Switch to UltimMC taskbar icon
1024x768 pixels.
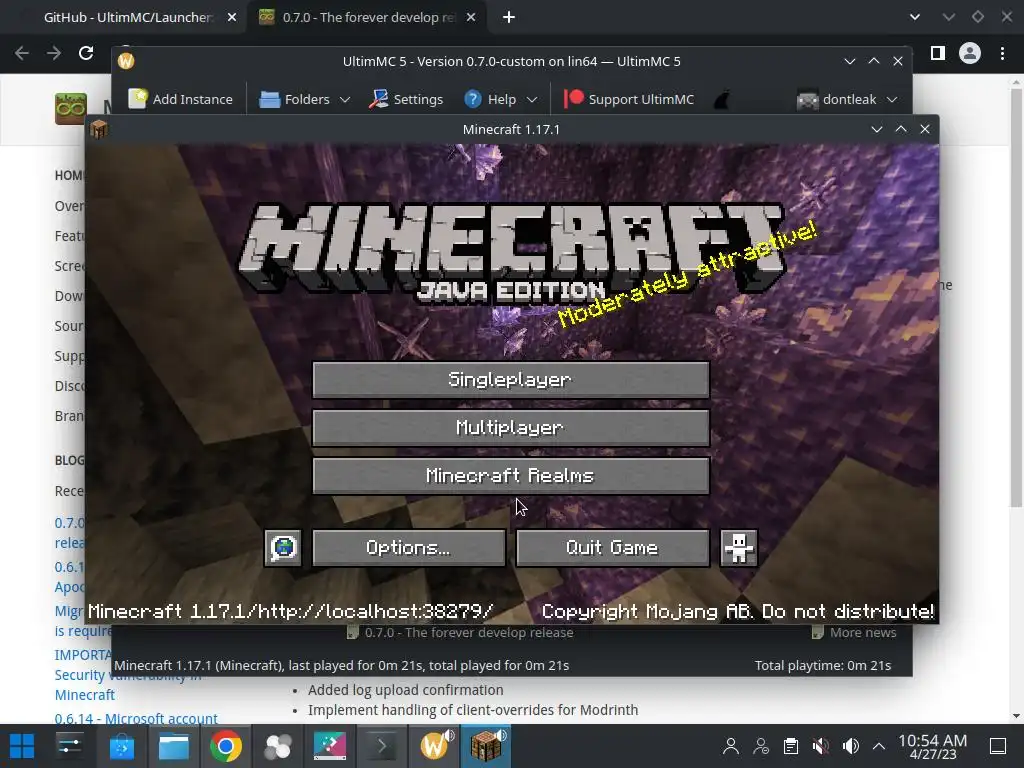tap(435, 746)
